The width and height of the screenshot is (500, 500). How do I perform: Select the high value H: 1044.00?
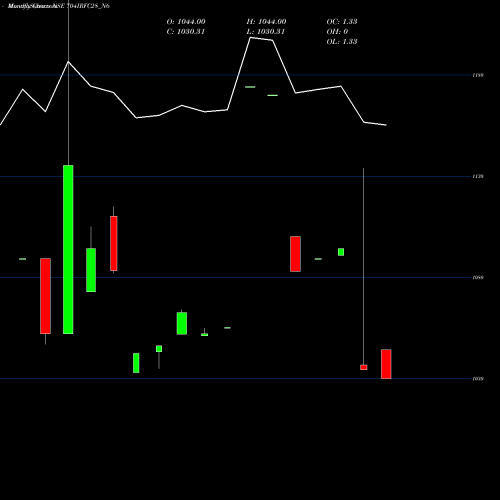point(266,22)
